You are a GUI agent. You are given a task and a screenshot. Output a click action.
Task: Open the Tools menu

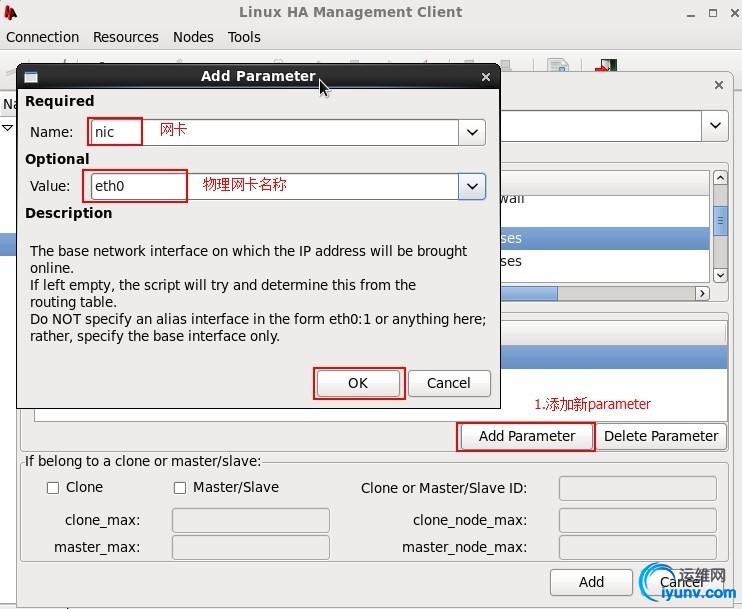(x=244, y=37)
